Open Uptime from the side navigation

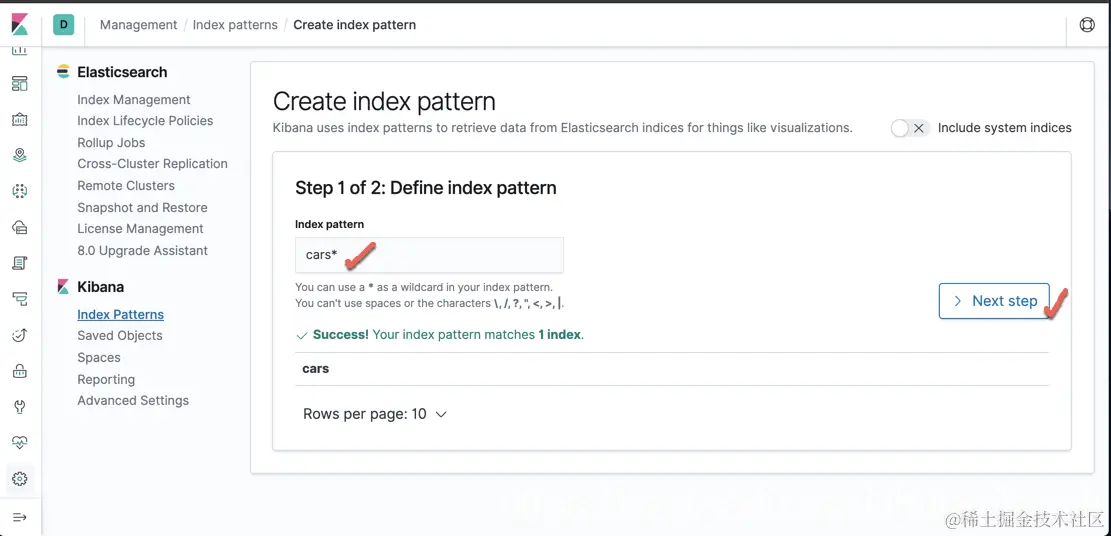click(20, 335)
